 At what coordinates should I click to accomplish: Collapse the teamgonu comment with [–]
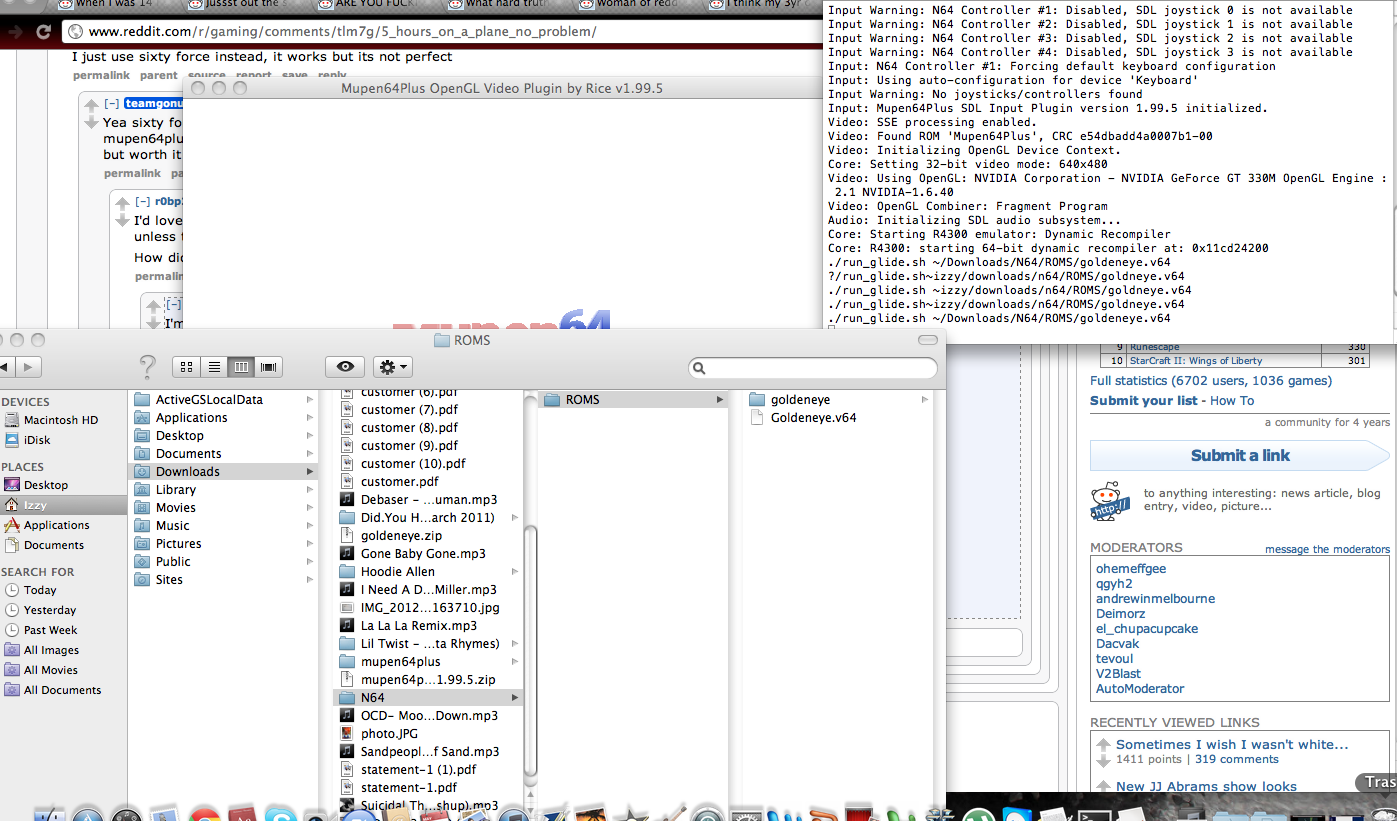tap(112, 104)
